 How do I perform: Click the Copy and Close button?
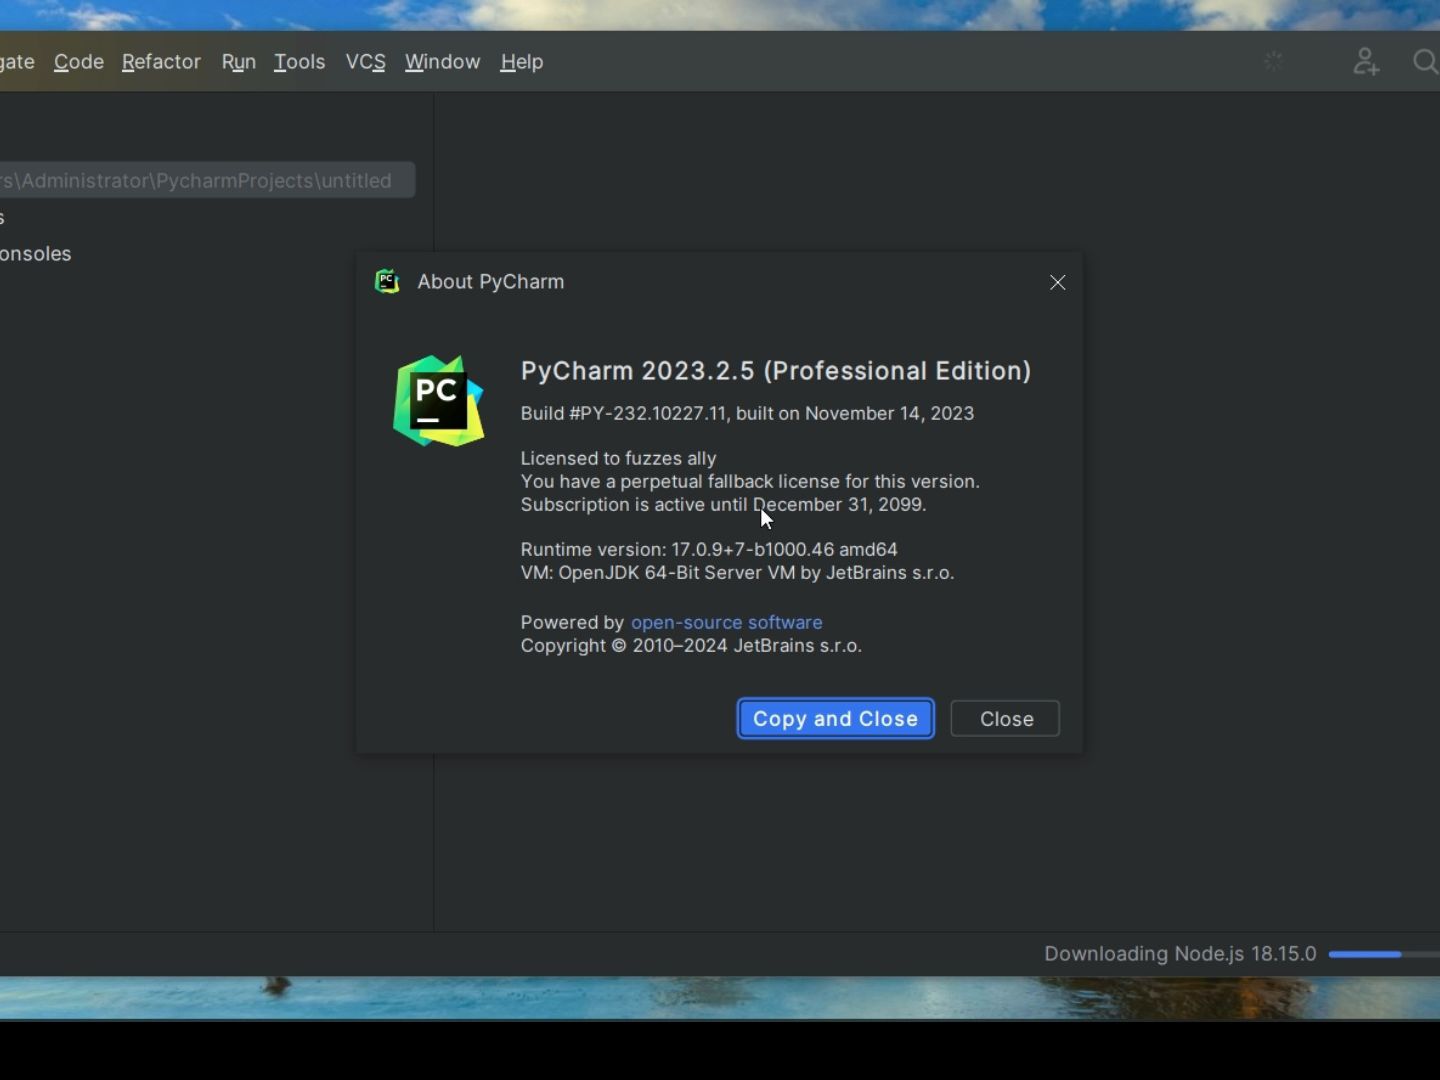[836, 719]
